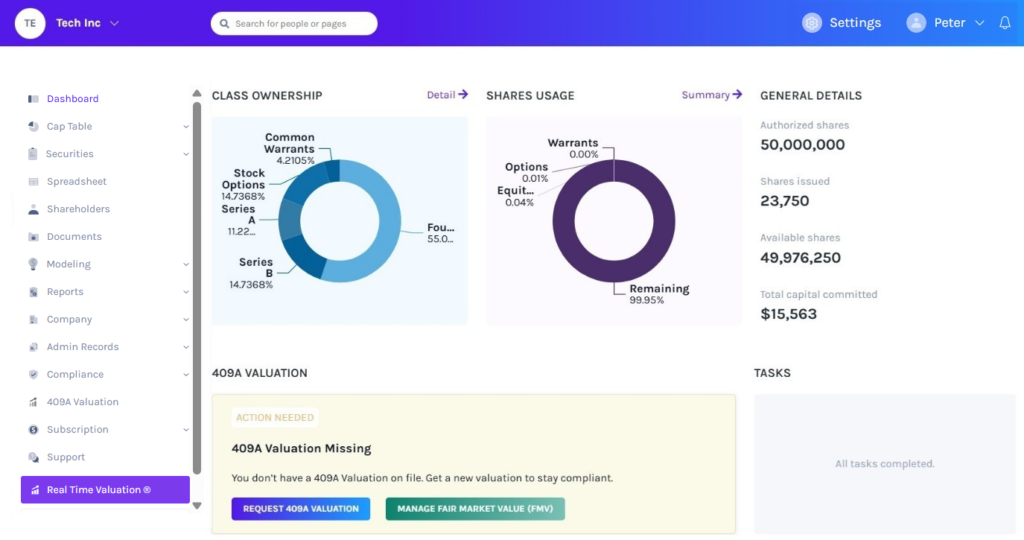1024x540 pixels.
Task: Open the Peter user menu dropdown
Action: (978, 23)
